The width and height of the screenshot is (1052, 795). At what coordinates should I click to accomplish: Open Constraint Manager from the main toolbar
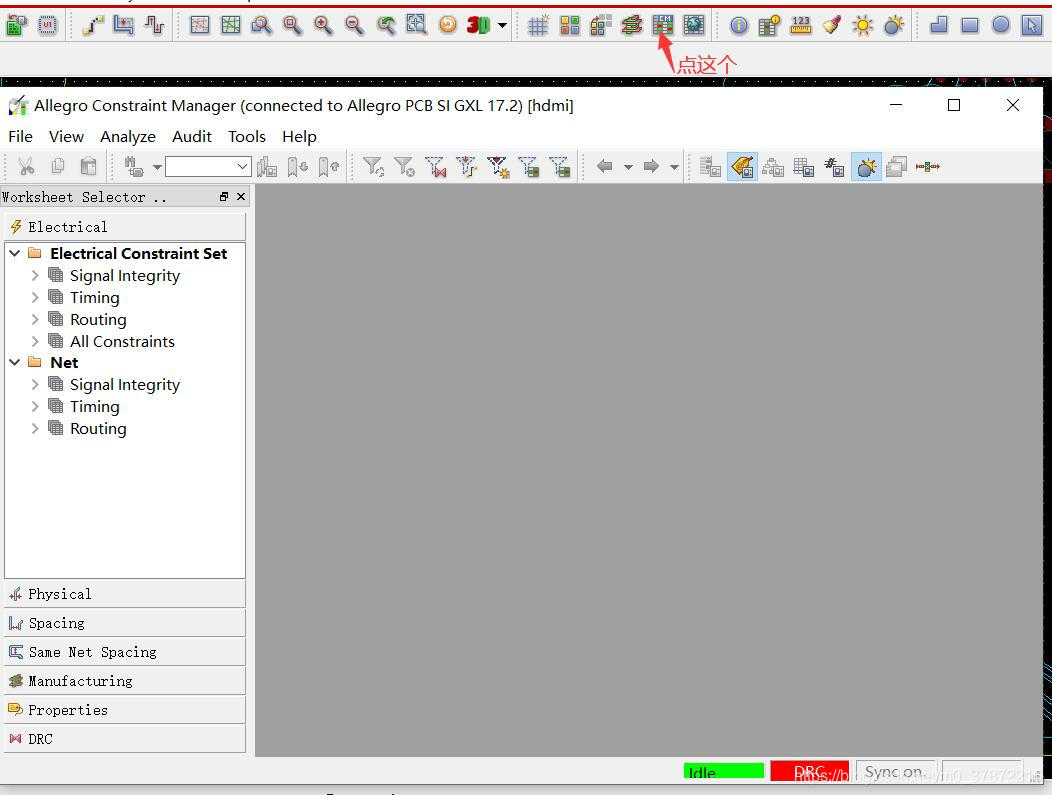click(662, 25)
